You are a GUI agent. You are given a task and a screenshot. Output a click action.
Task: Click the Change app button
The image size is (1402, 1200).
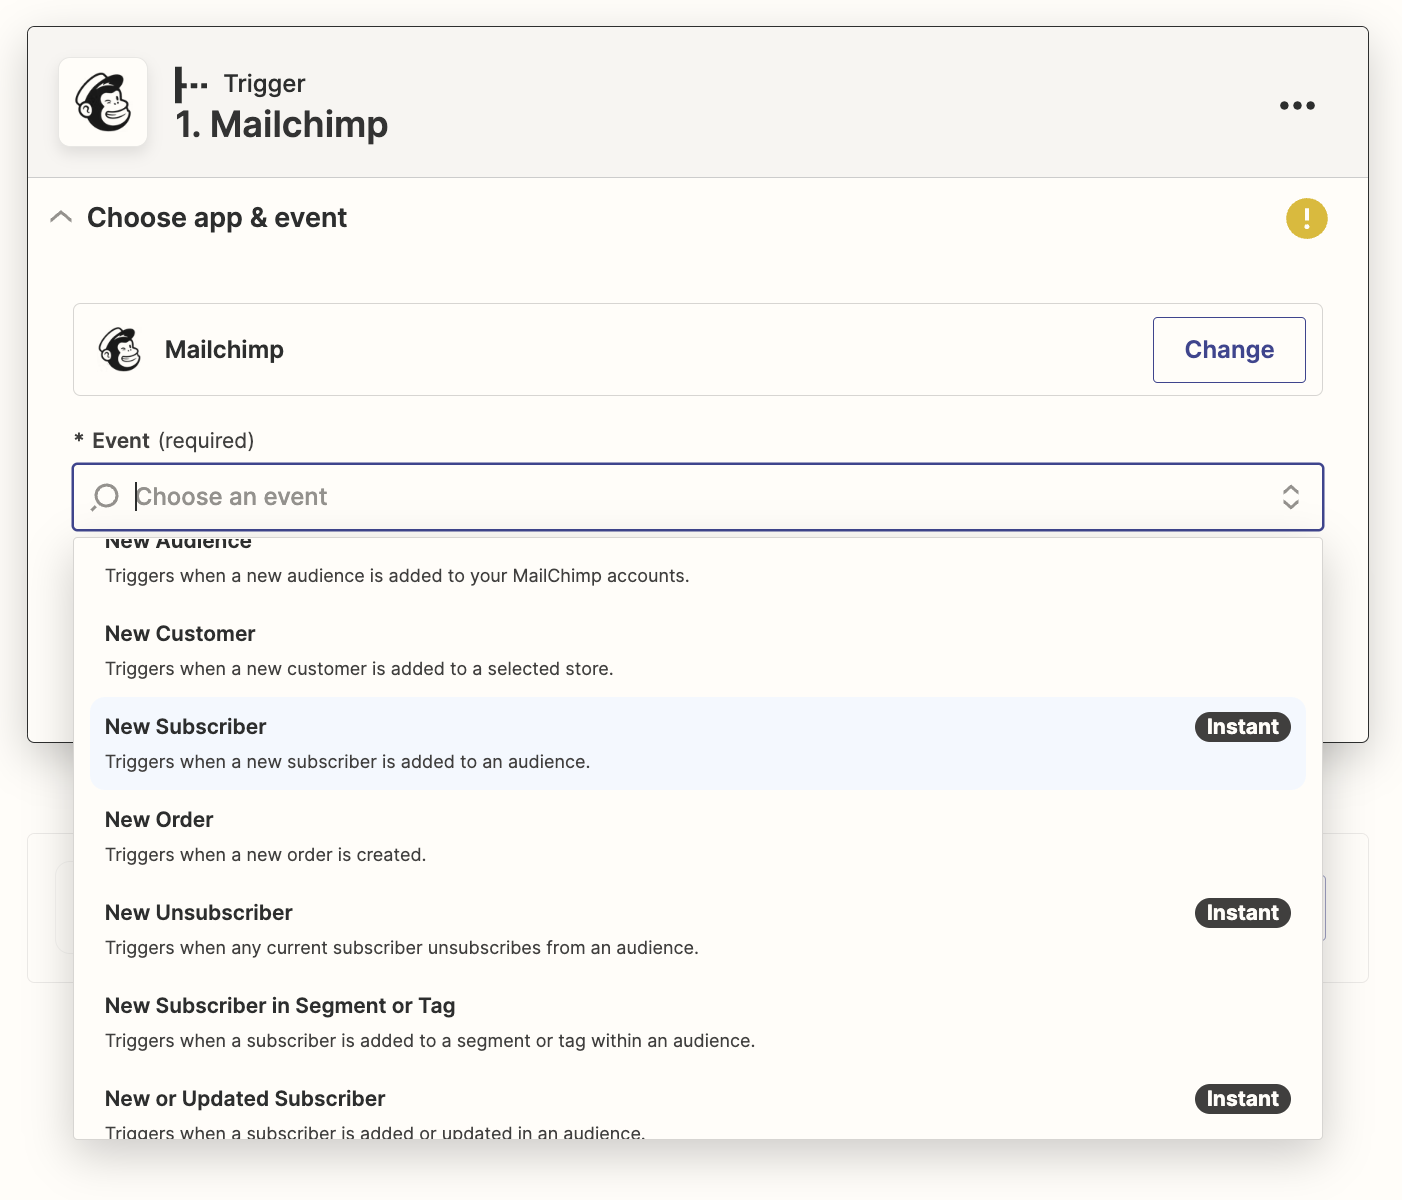point(1229,350)
